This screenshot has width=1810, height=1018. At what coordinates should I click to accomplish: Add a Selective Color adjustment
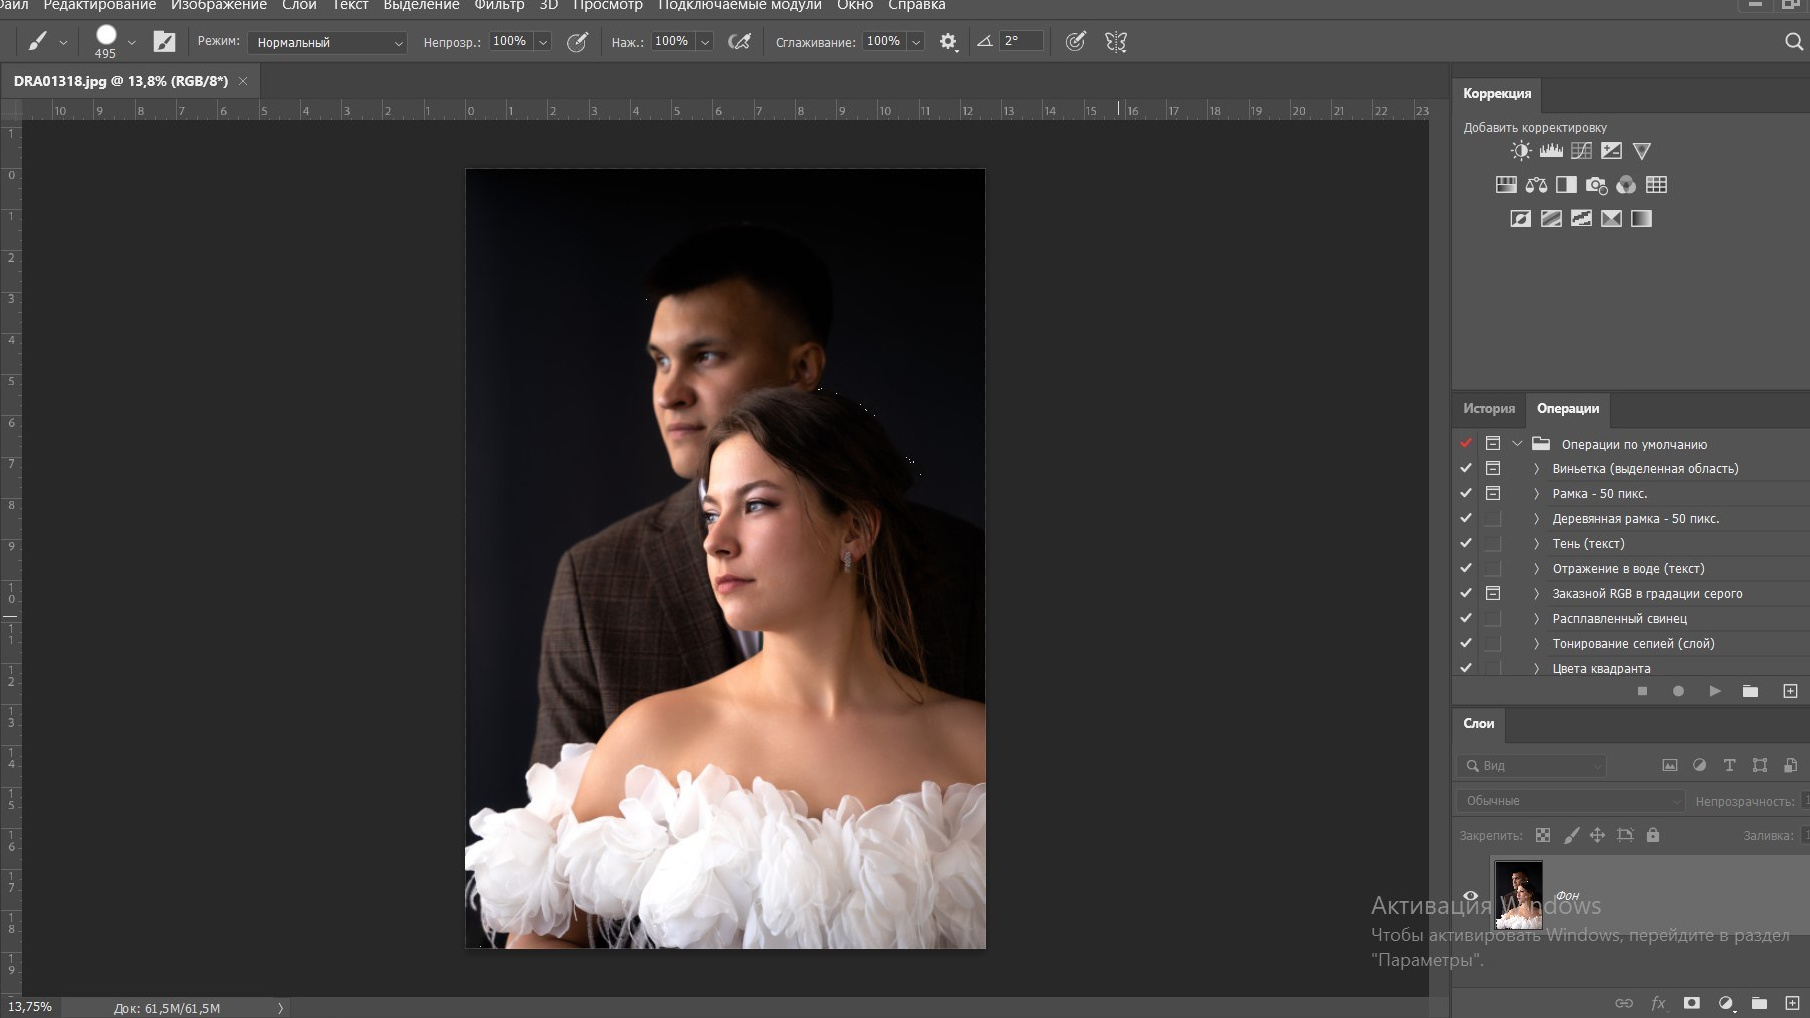tap(1611, 218)
